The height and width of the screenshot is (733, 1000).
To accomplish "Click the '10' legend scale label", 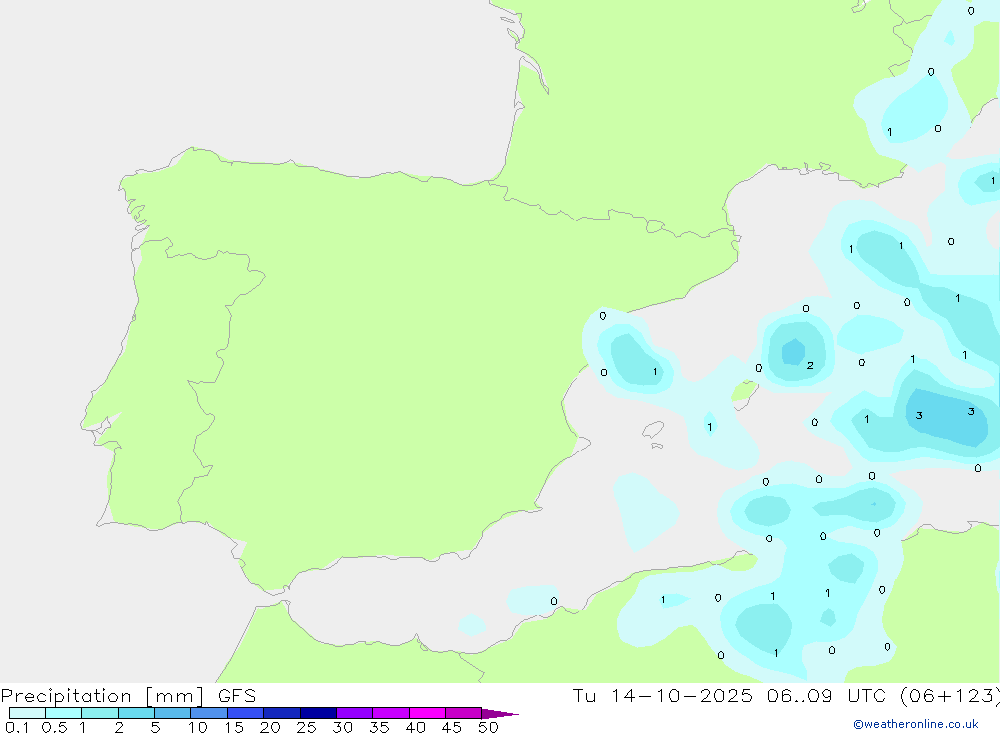I will (197, 727).
